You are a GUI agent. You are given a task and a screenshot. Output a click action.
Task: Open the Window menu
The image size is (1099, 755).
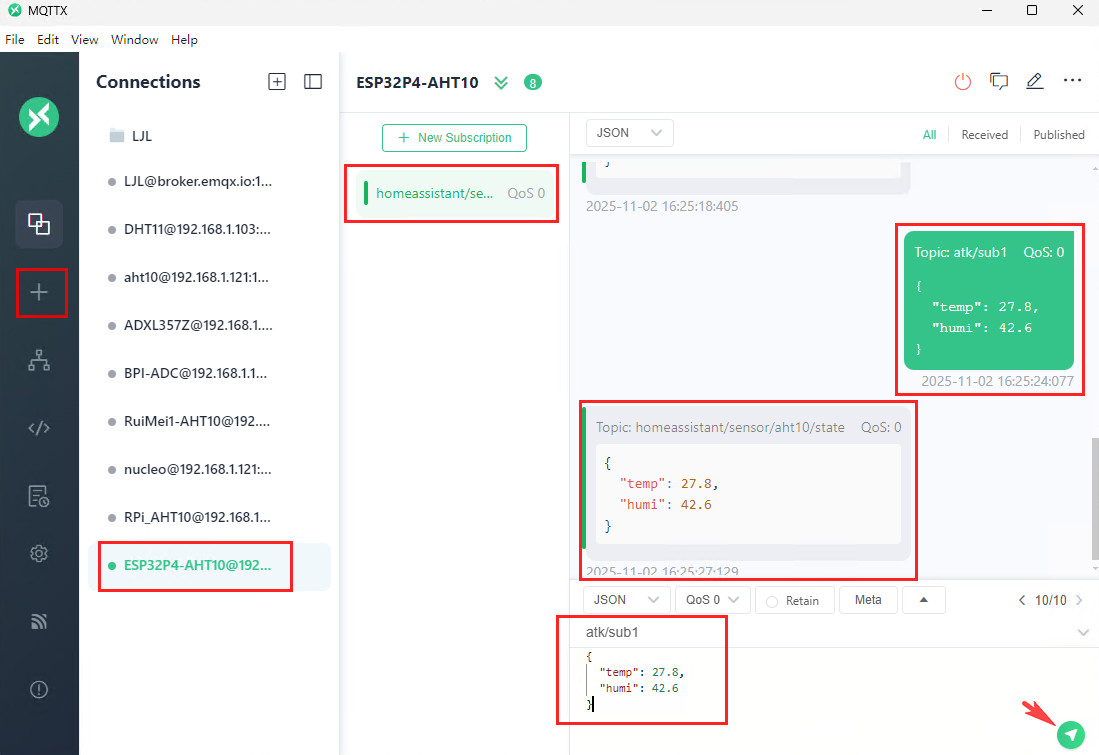coord(135,39)
